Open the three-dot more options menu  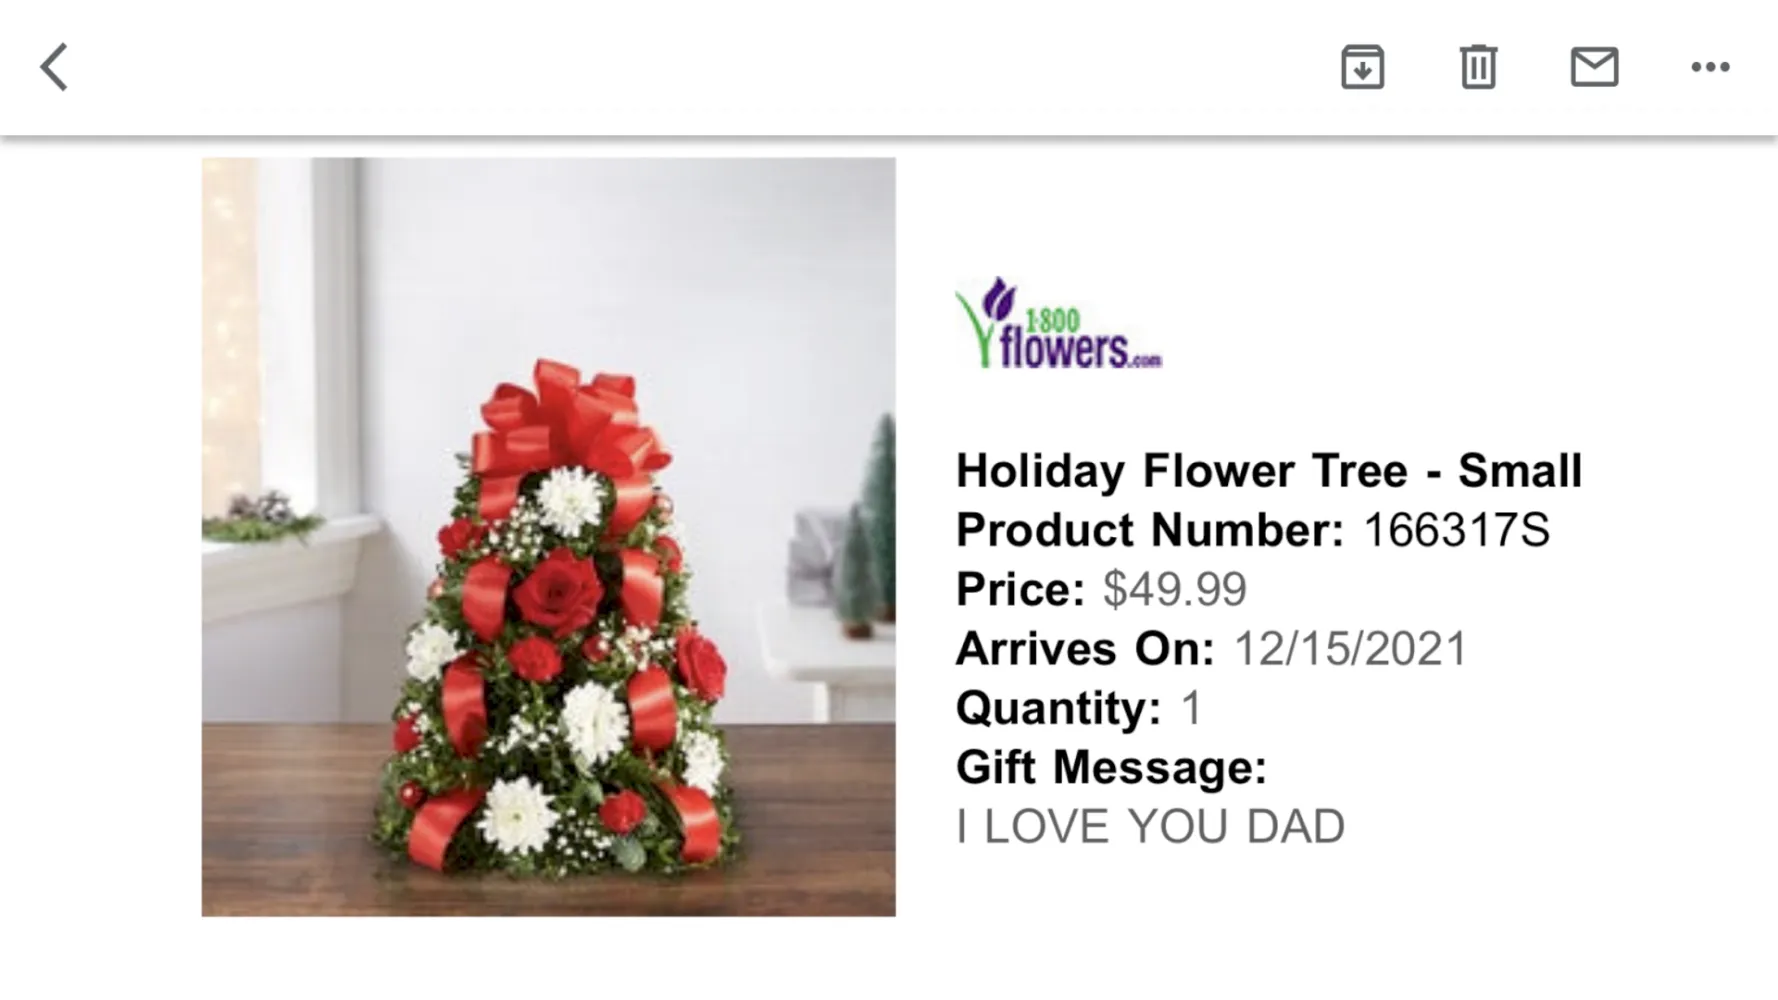click(x=1710, y=67)
